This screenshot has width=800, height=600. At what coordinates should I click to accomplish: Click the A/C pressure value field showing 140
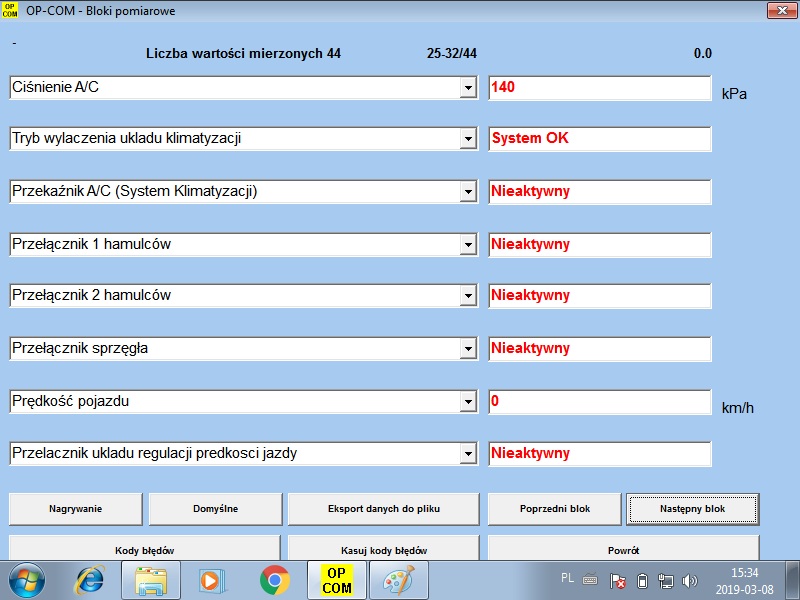point(599,88)
